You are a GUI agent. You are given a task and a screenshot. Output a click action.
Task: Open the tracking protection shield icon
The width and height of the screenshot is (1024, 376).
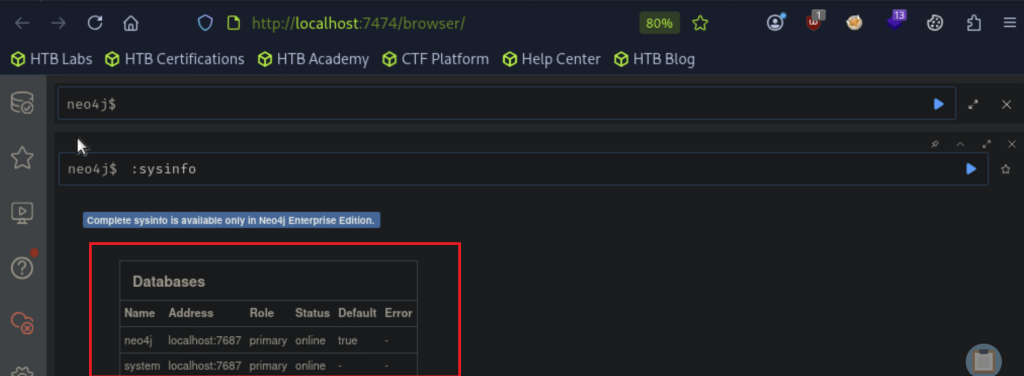click(205, 24)
